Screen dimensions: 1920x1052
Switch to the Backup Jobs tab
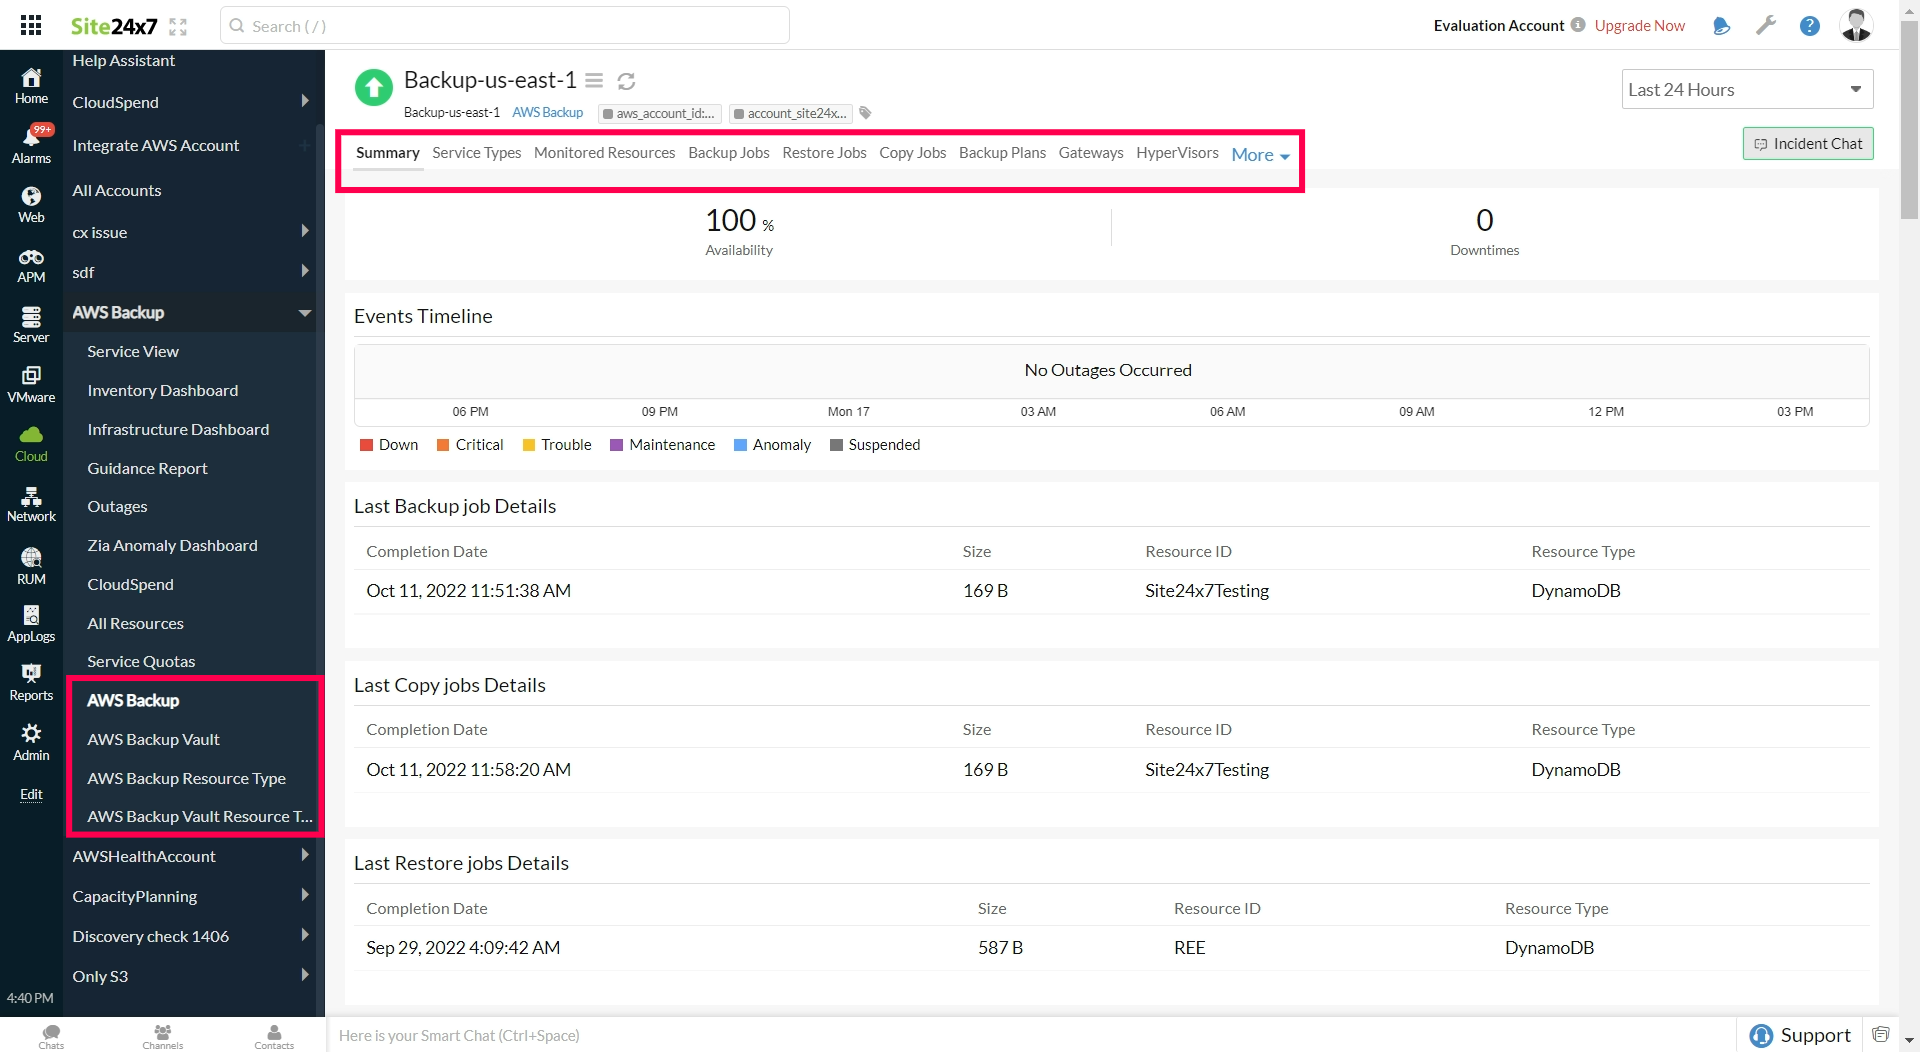pyautogui.click(x=728, y=153)
